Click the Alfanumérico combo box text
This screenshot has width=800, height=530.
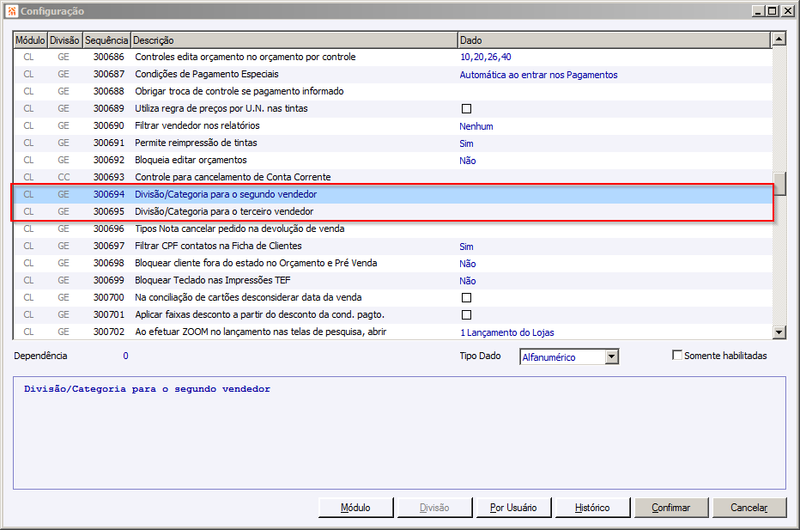549,357
